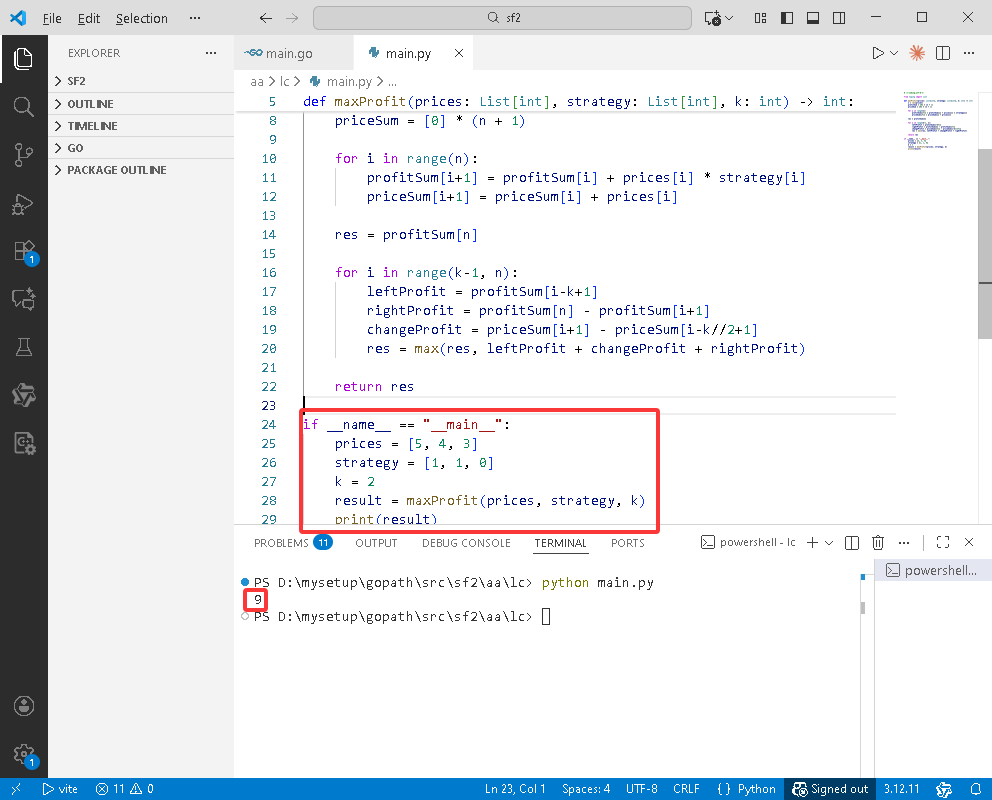Open errors and warnings count in status bar
This screenshot has height=800, width=992.
click(125, 789)
